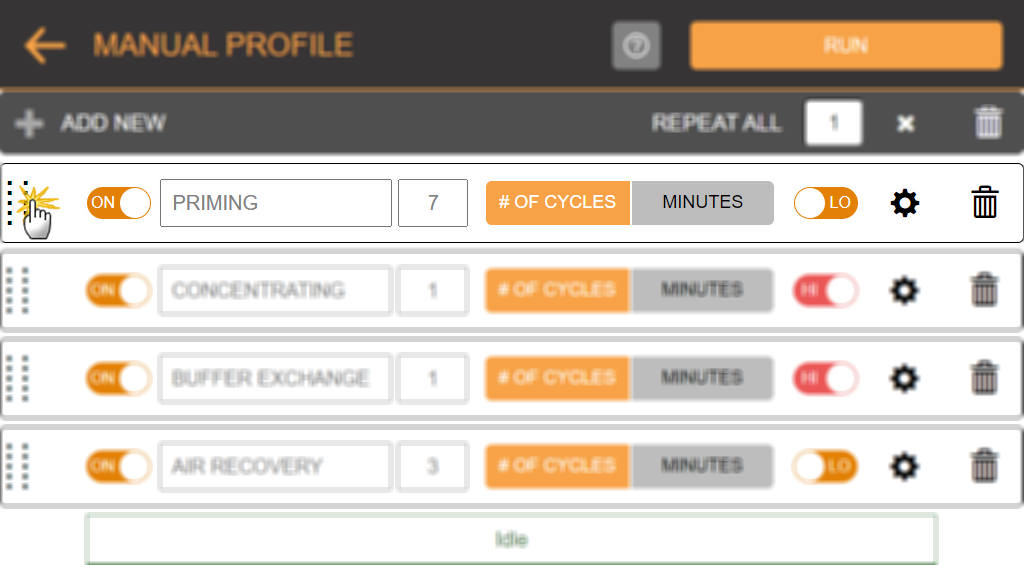Screen dimensions: 1024x565
Task: Toggle the HI switch on the Concentrating row
Action: [x=825, y=291]
